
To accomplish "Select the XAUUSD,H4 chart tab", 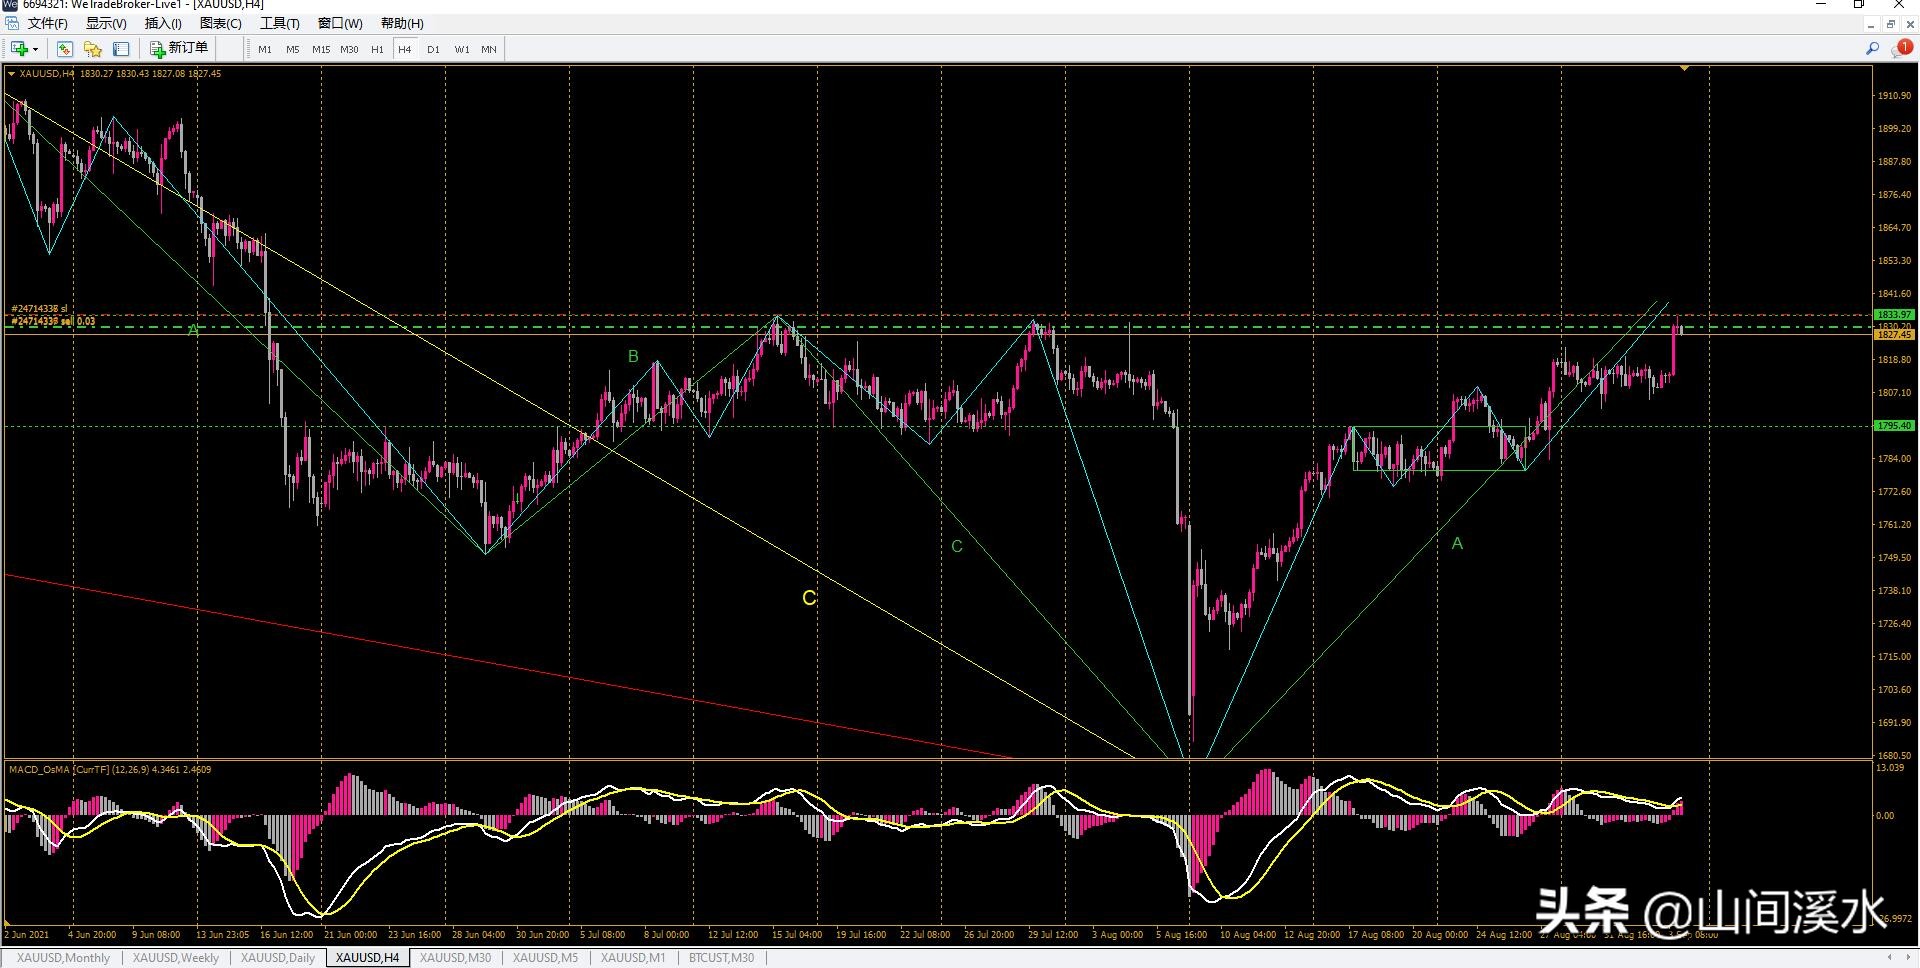I will [x=367, y=958].
